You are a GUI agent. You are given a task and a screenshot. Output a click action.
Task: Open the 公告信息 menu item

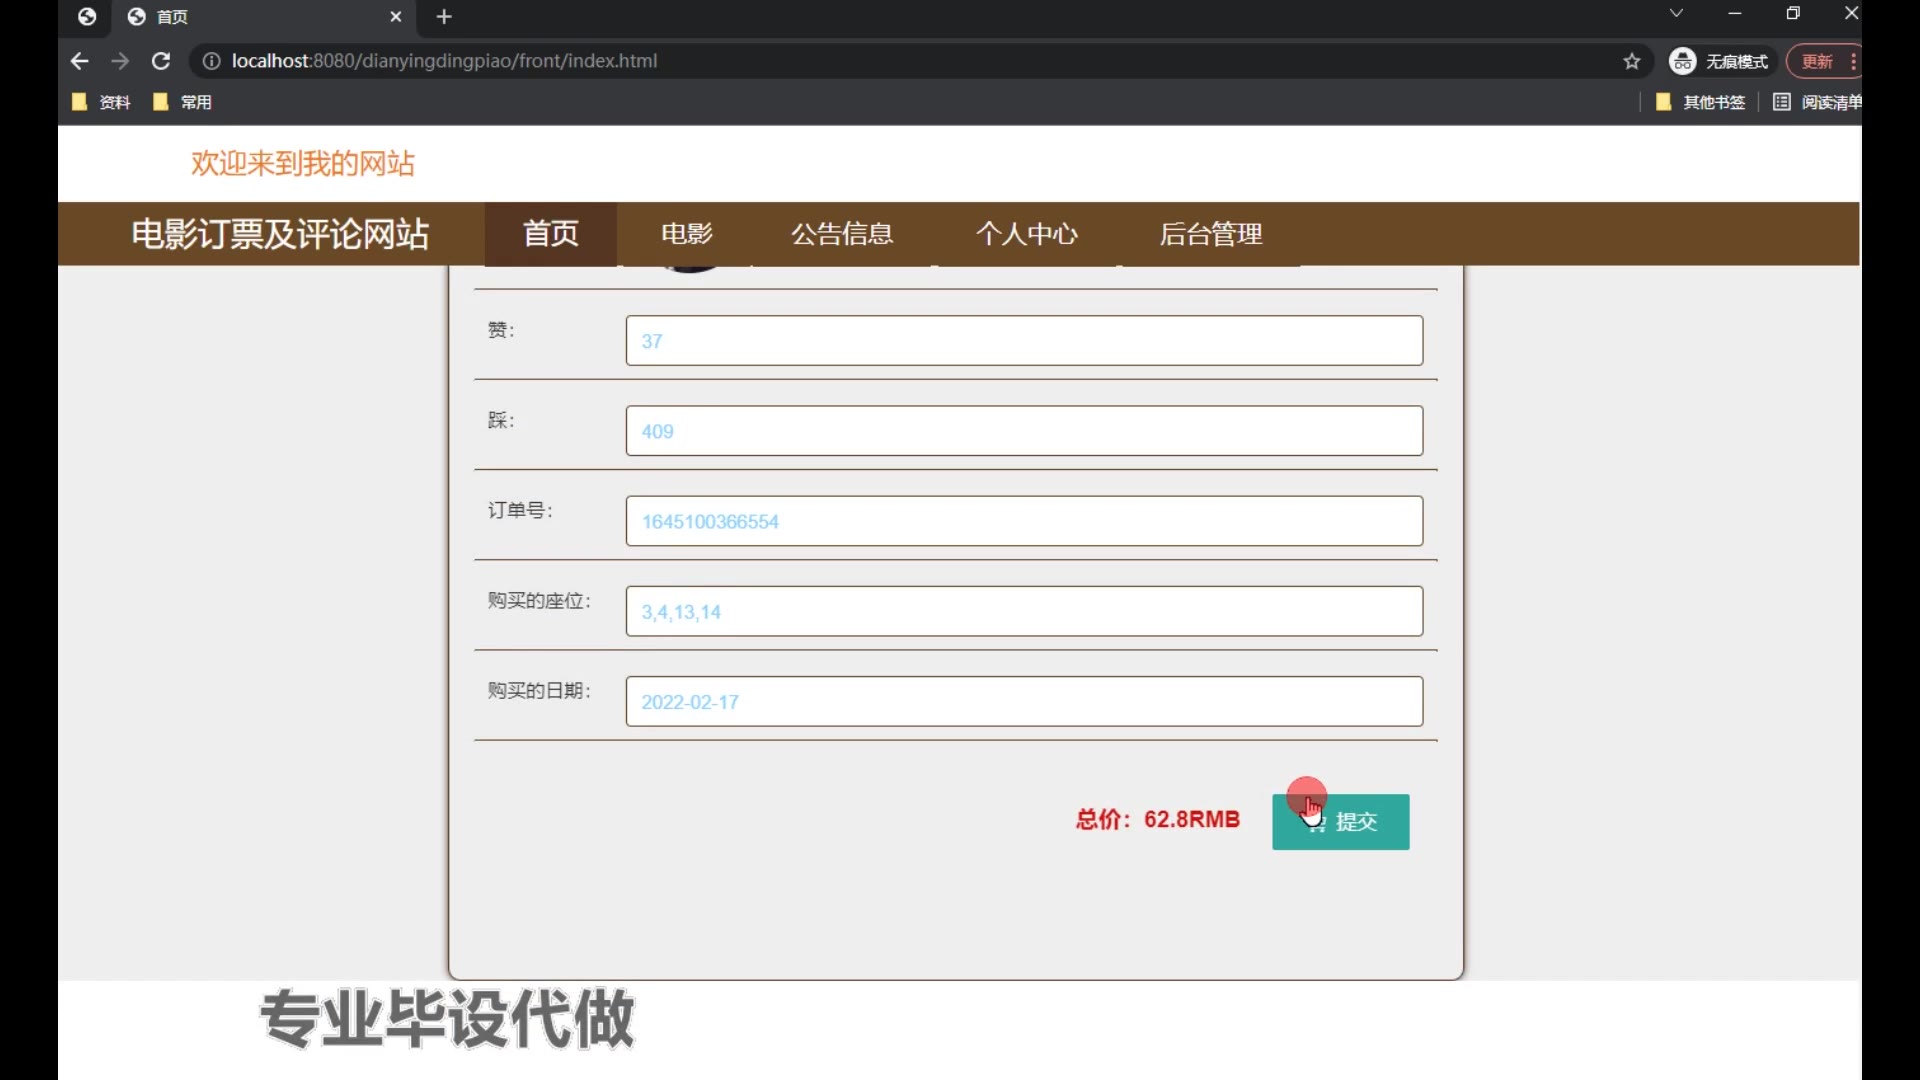click(842, 234)
